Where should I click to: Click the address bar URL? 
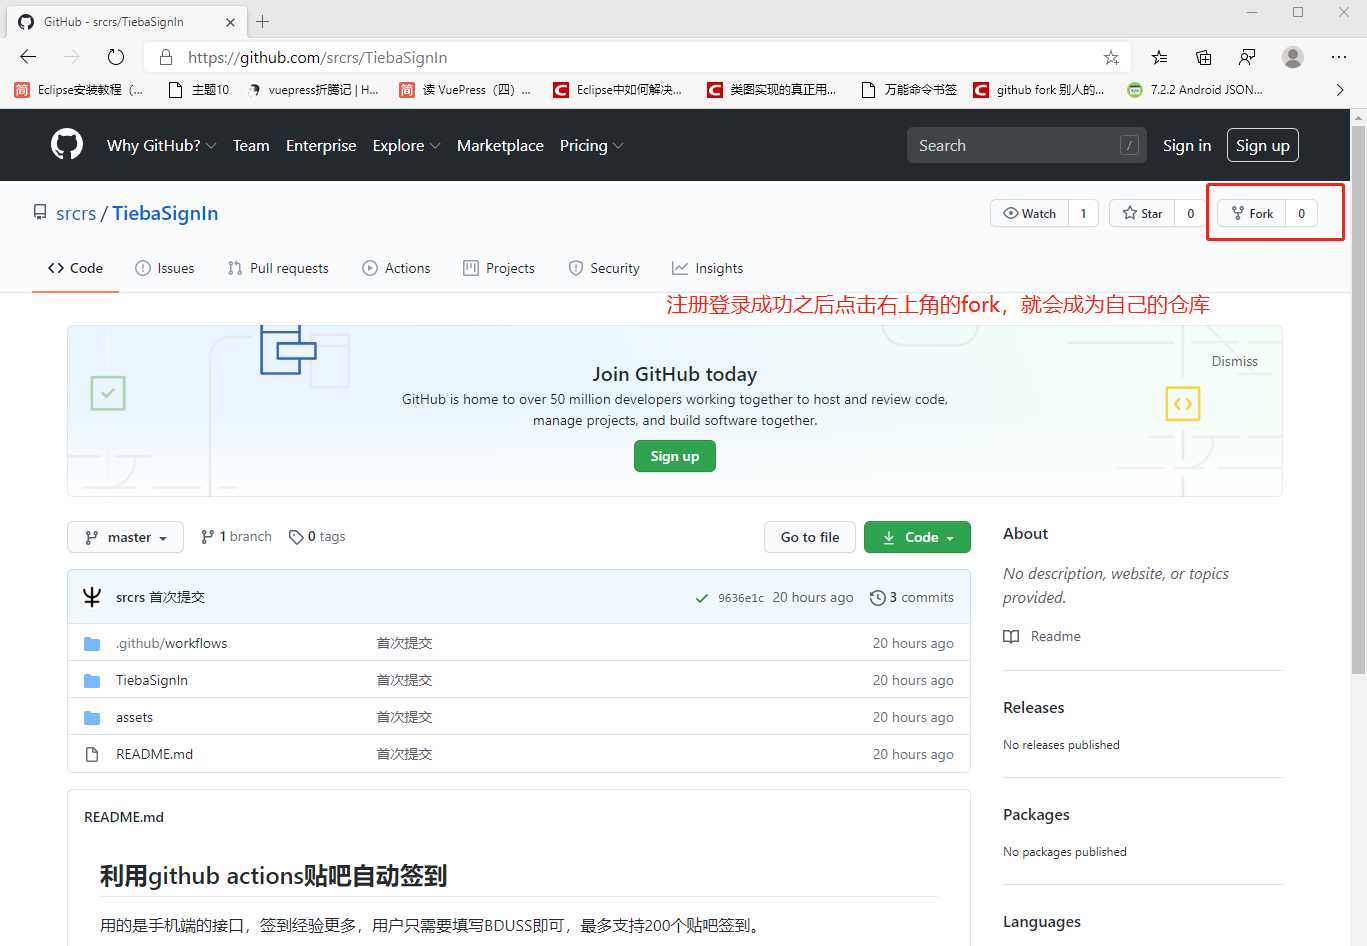tap(317, 57)
